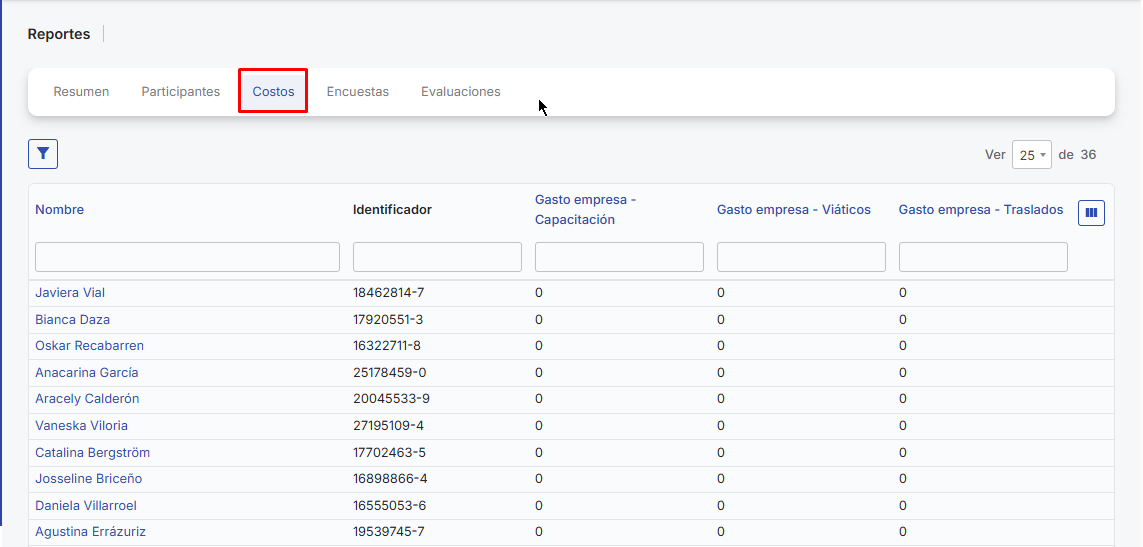
Task: Select the Costos tab
Action: tap(273, 92)
